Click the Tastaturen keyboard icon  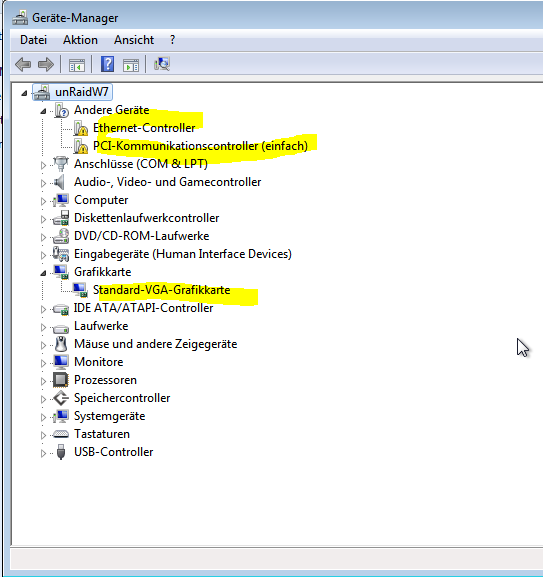(x=61, y=434)
